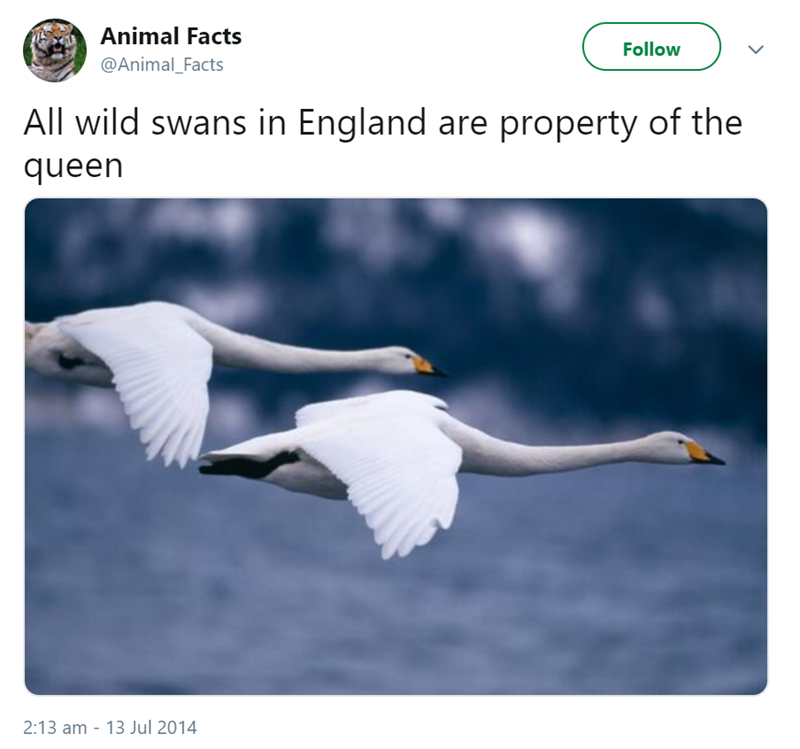Open the tiger profile avatar

click(x=55, y=50)
